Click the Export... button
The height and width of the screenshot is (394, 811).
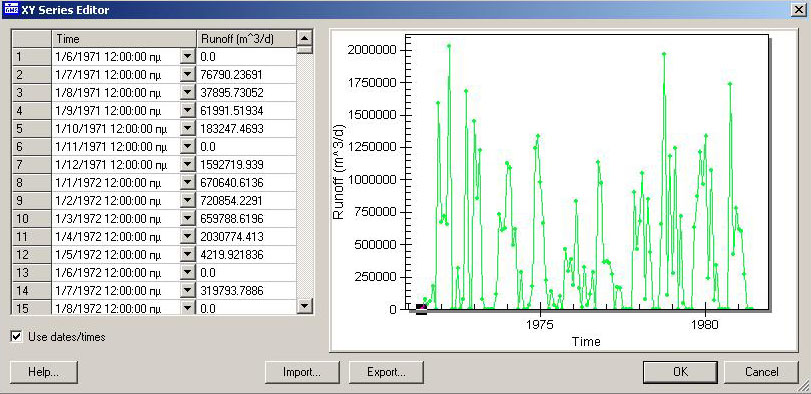386,372
